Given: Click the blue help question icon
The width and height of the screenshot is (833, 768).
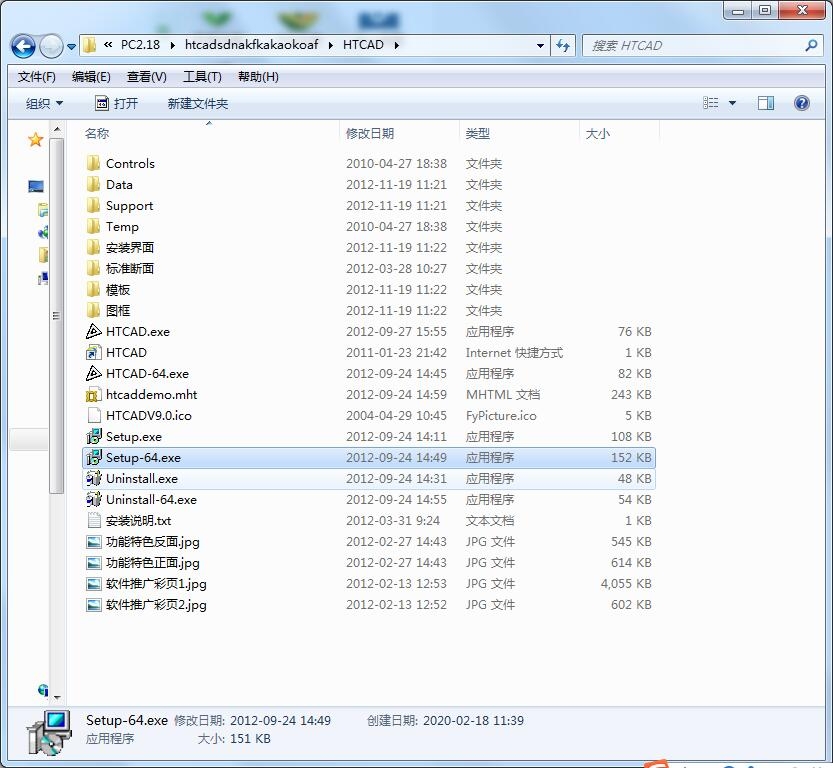Looking at the screenshot, I should tap(802, 103).
